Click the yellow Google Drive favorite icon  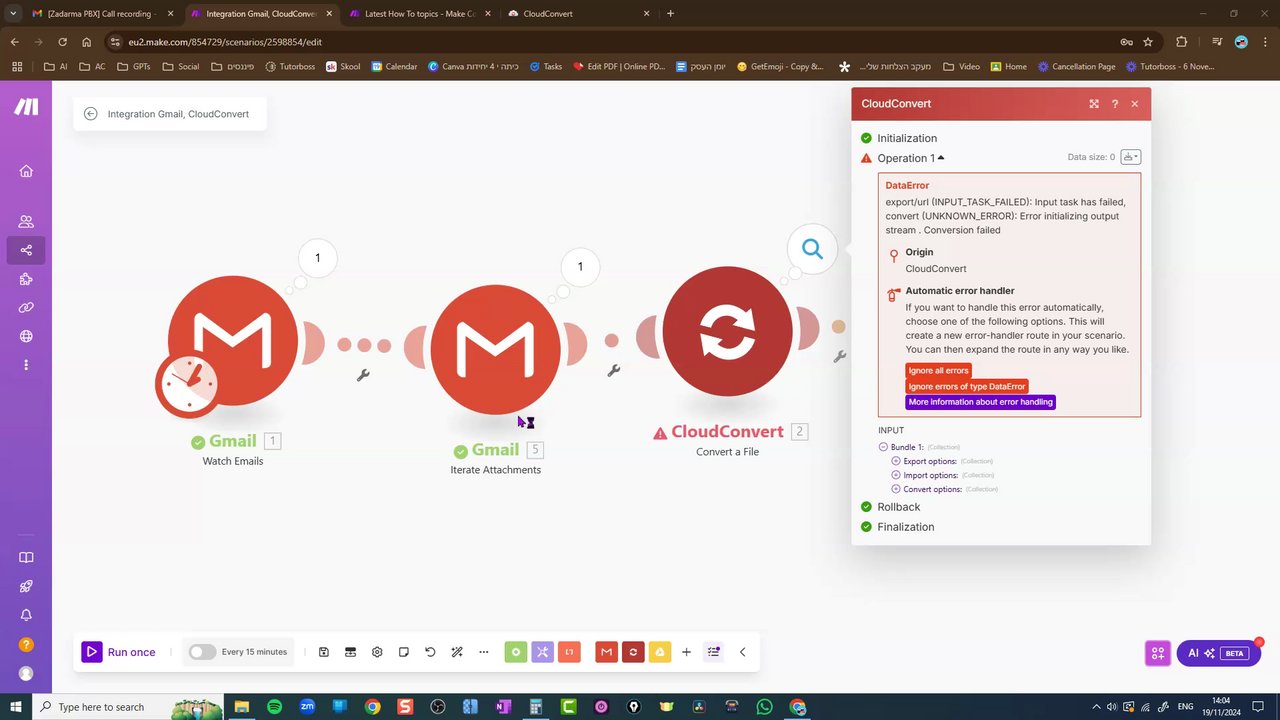tap(659, 652)
